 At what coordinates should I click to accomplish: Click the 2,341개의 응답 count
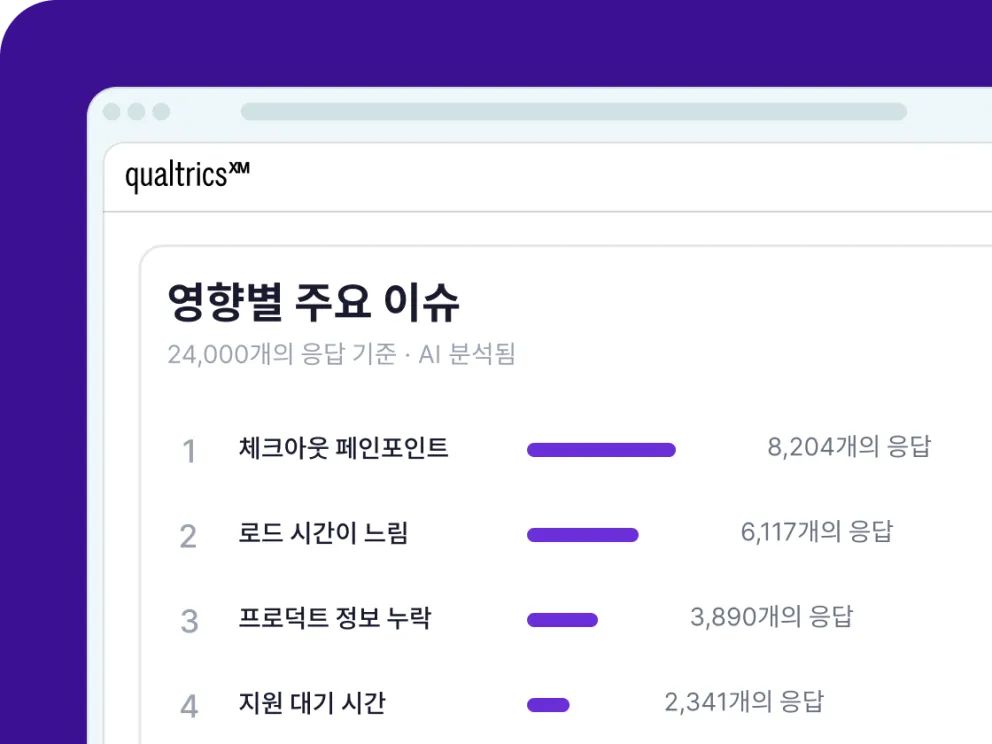744,702
